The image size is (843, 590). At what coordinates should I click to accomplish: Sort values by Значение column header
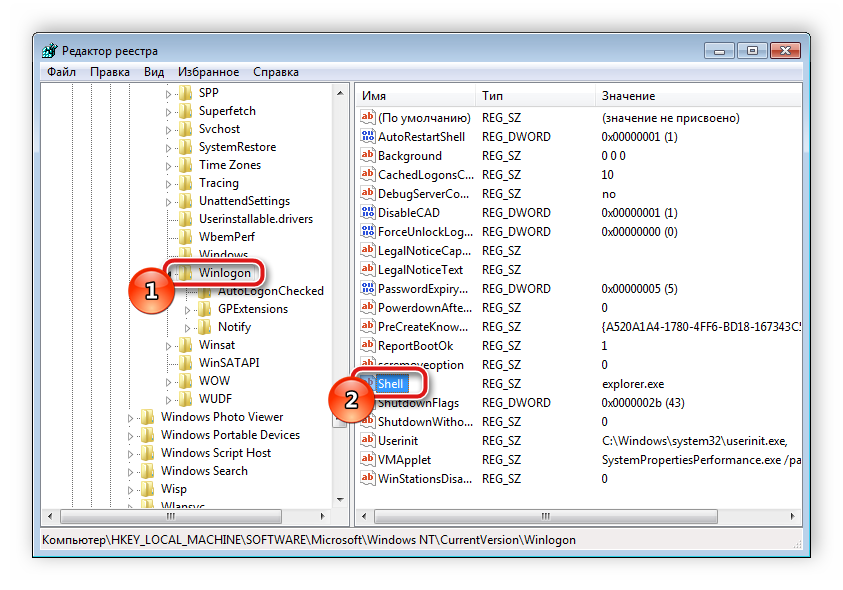(698, 96)
